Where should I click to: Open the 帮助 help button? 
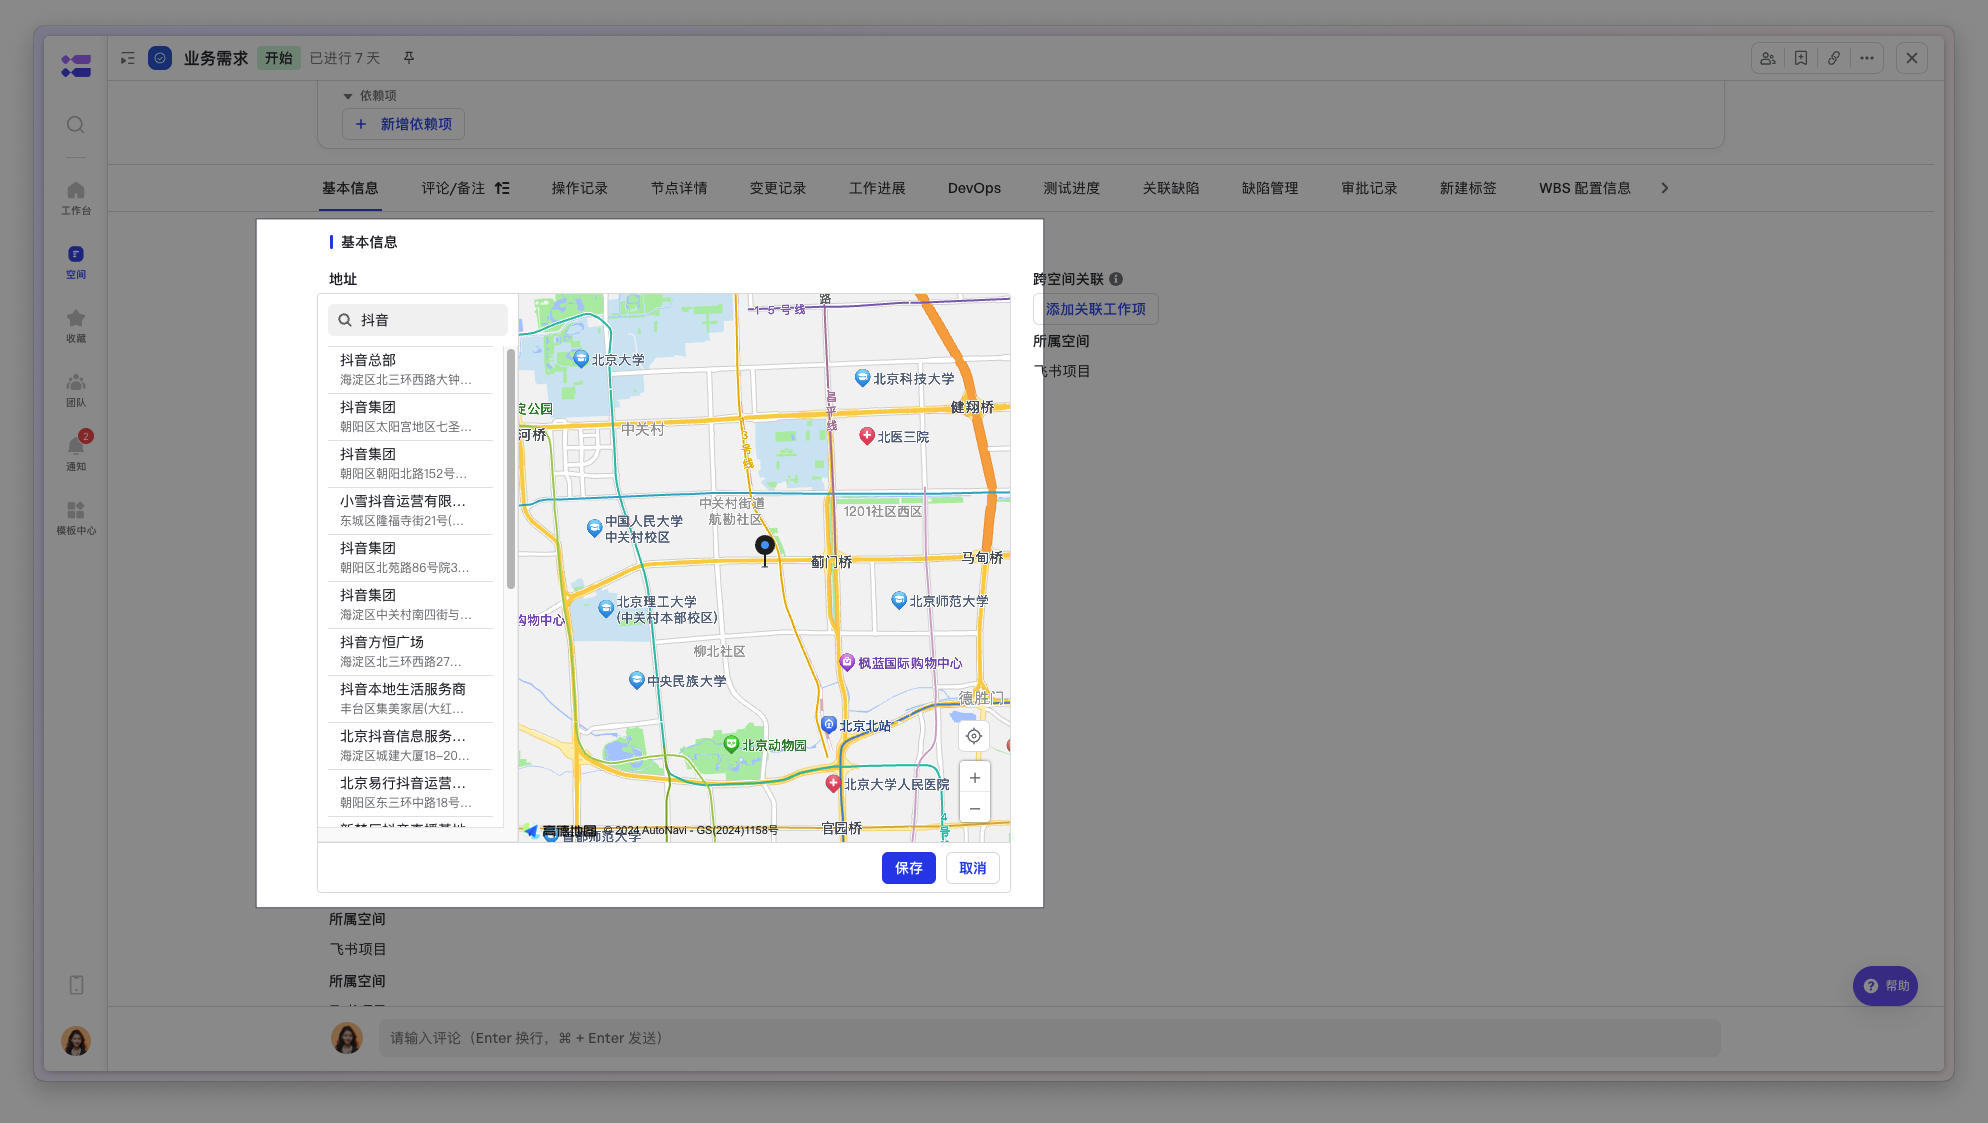pyautogui.click(x=1886, y=986)
